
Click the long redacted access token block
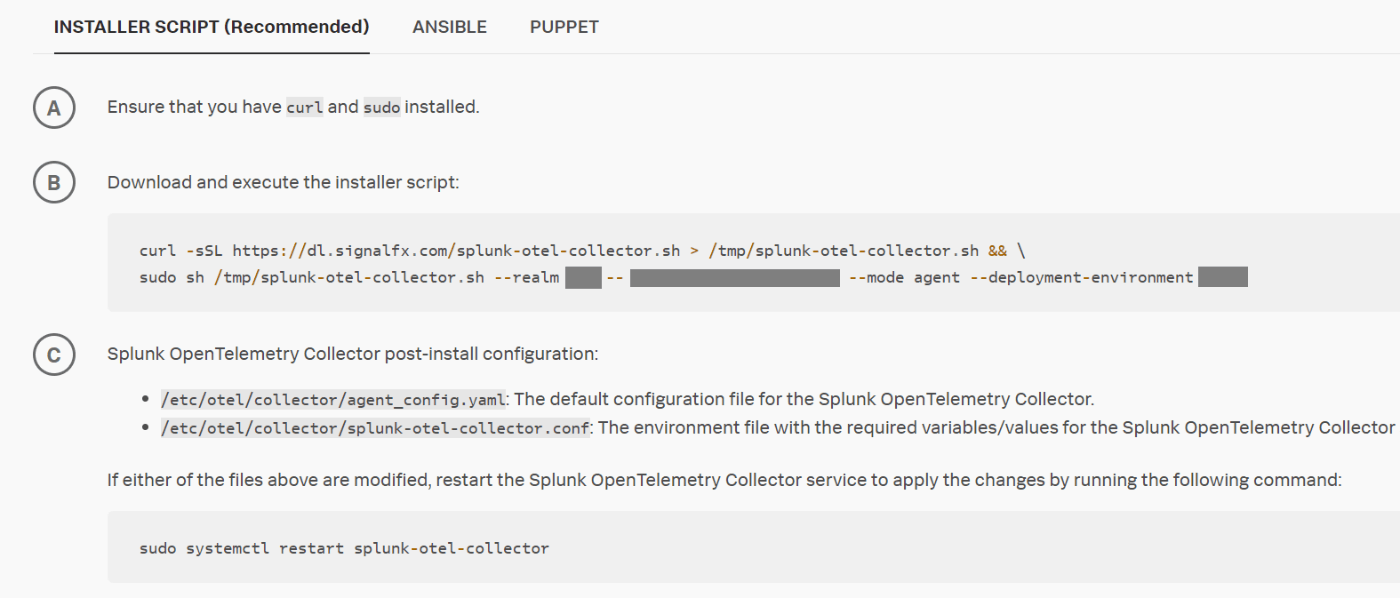[734, 277]
